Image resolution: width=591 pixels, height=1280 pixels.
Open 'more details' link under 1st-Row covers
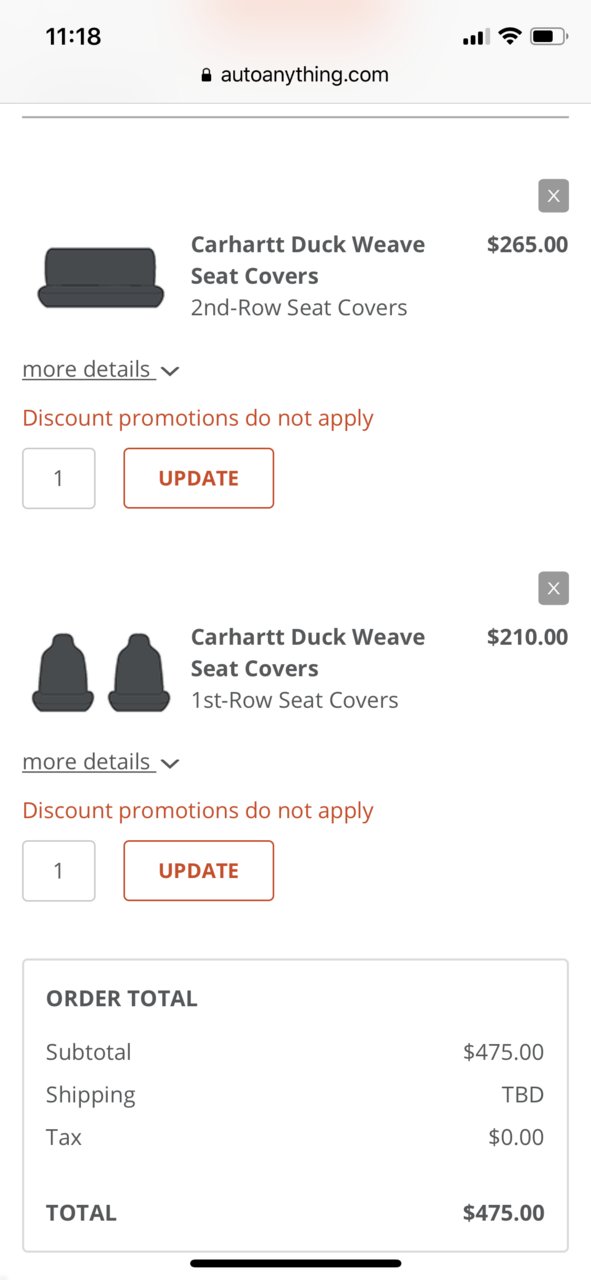(x=88, y=761)
